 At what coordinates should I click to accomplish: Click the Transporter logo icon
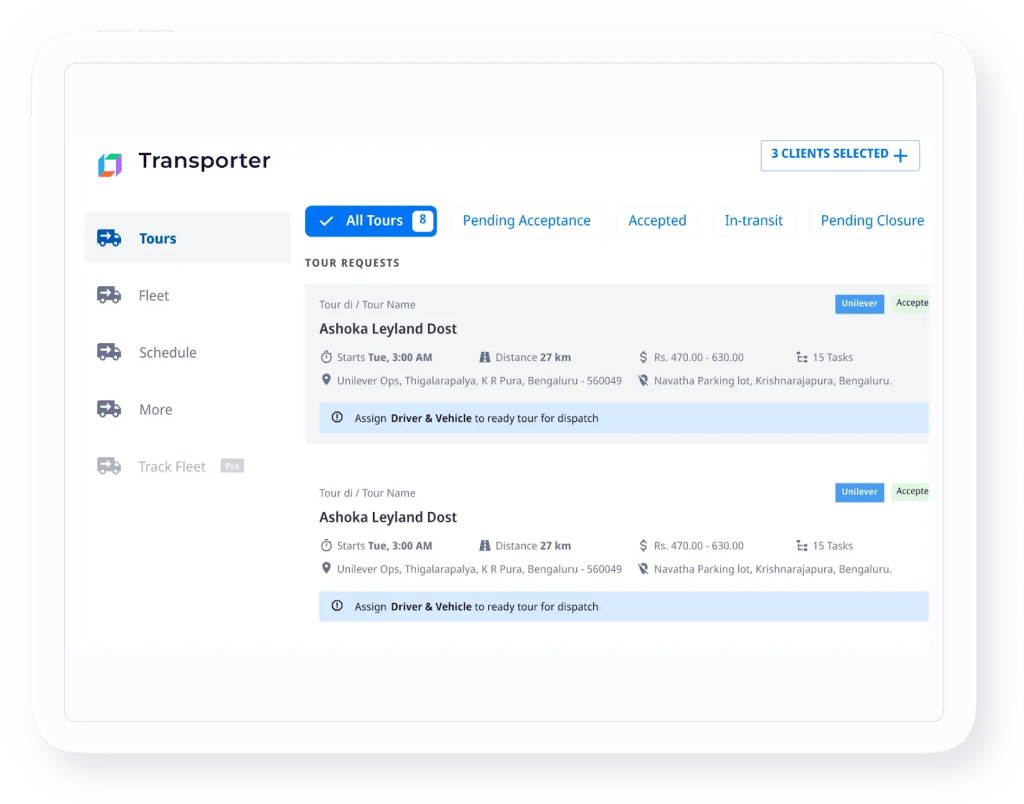[110, 165]
